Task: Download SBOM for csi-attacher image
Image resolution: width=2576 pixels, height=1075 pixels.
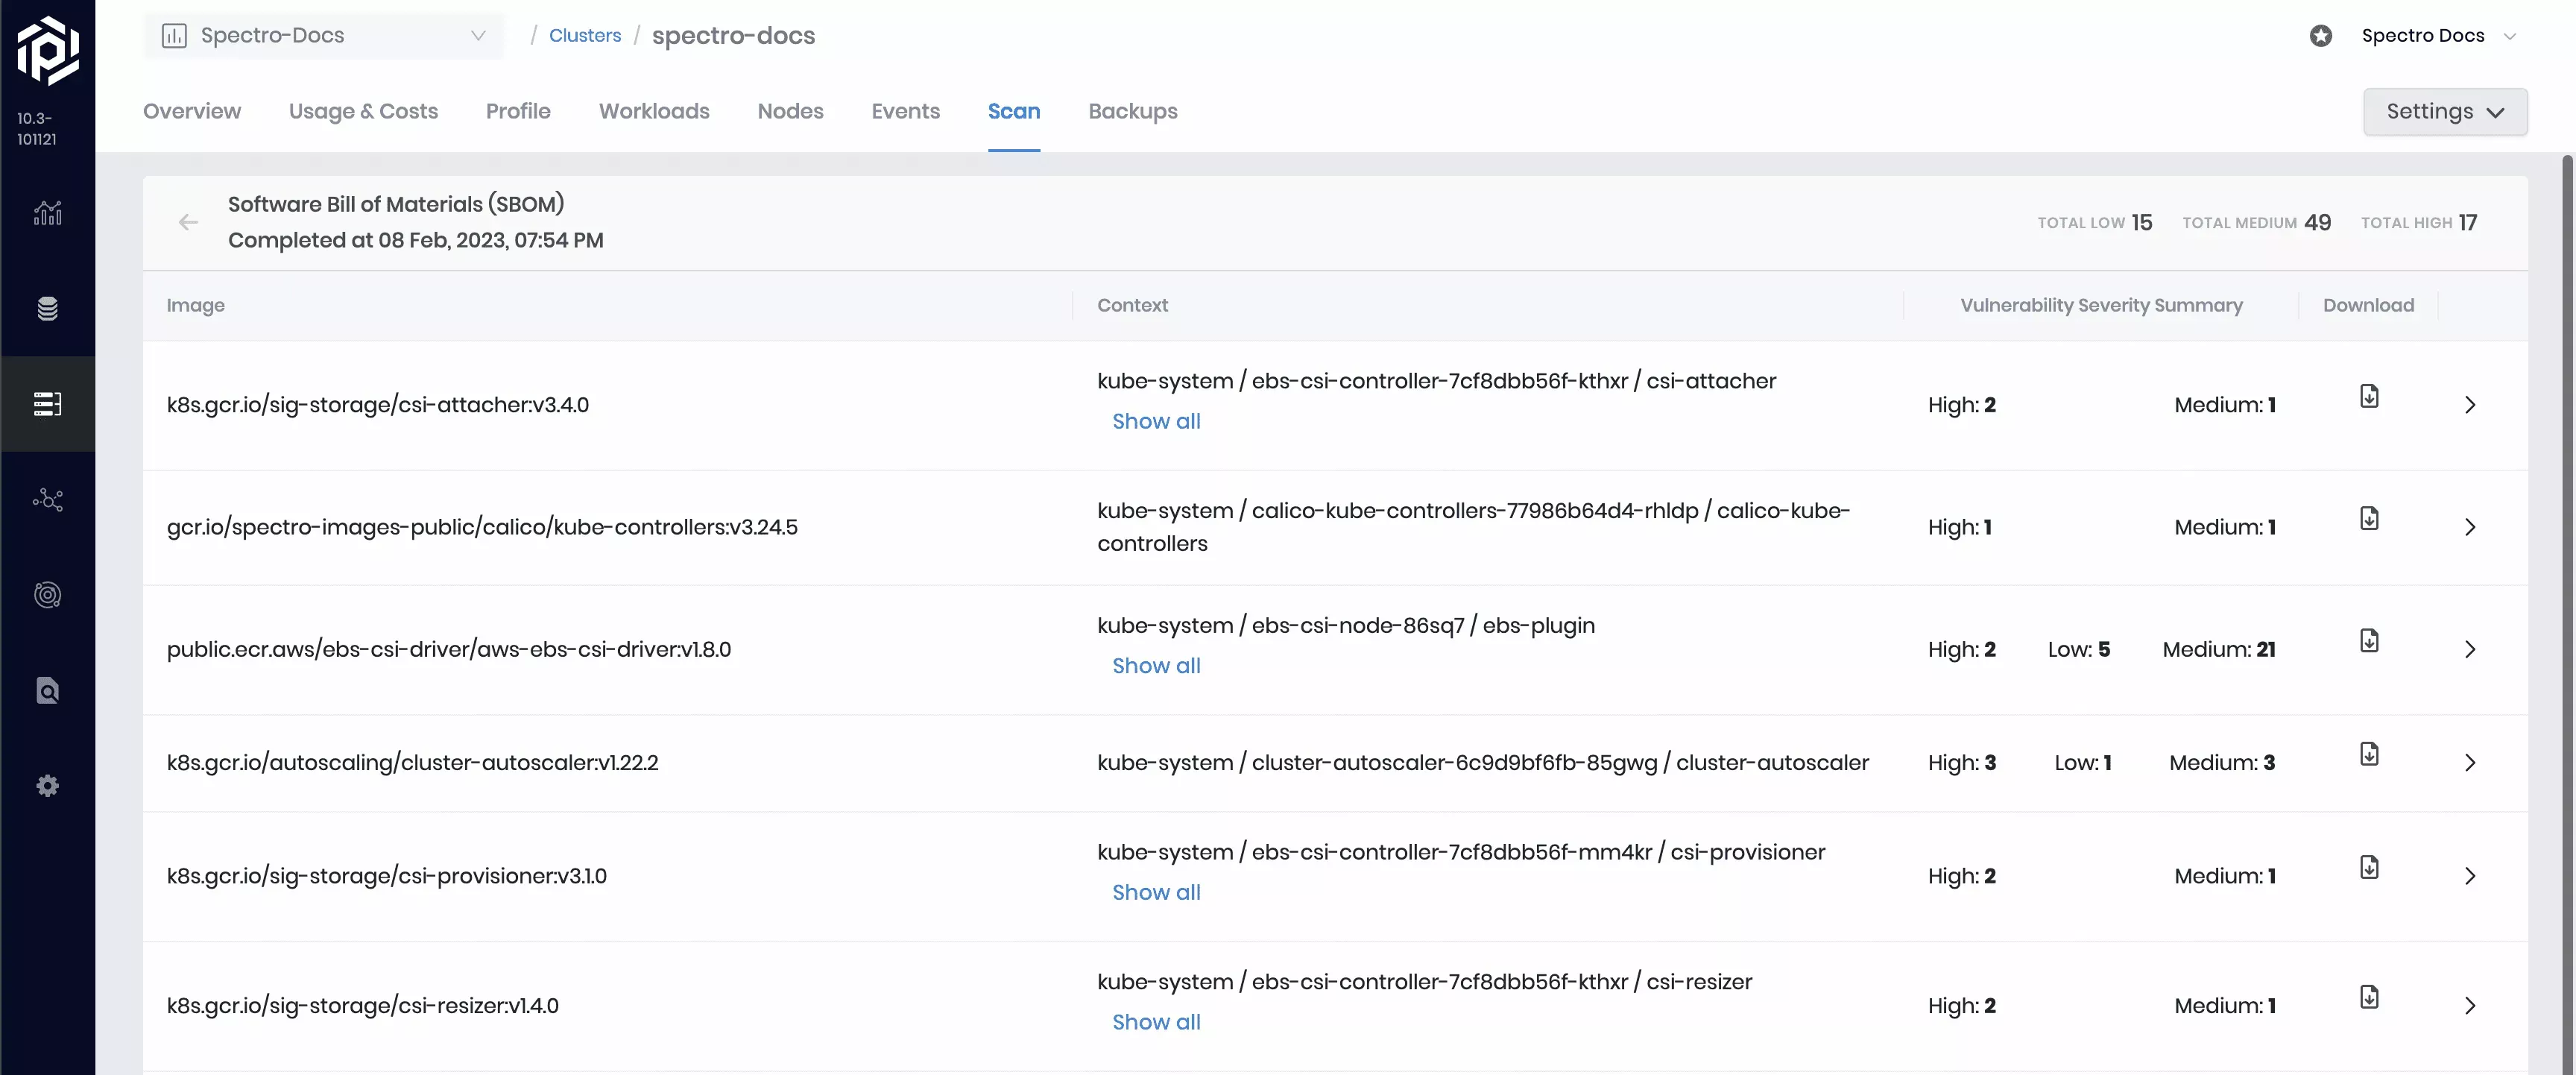Action: (2369, 396)
